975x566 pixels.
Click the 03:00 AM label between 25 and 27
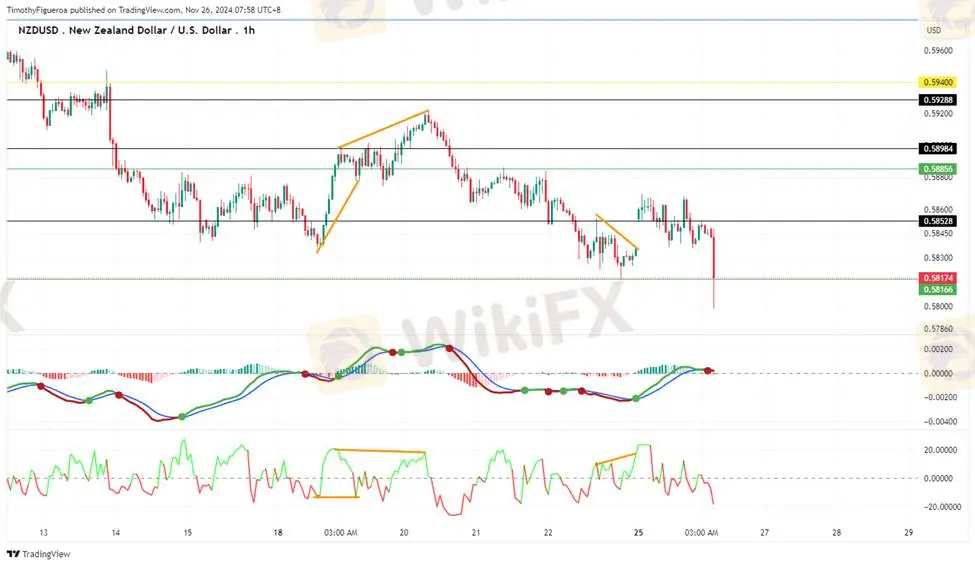(x=701, y=532)
